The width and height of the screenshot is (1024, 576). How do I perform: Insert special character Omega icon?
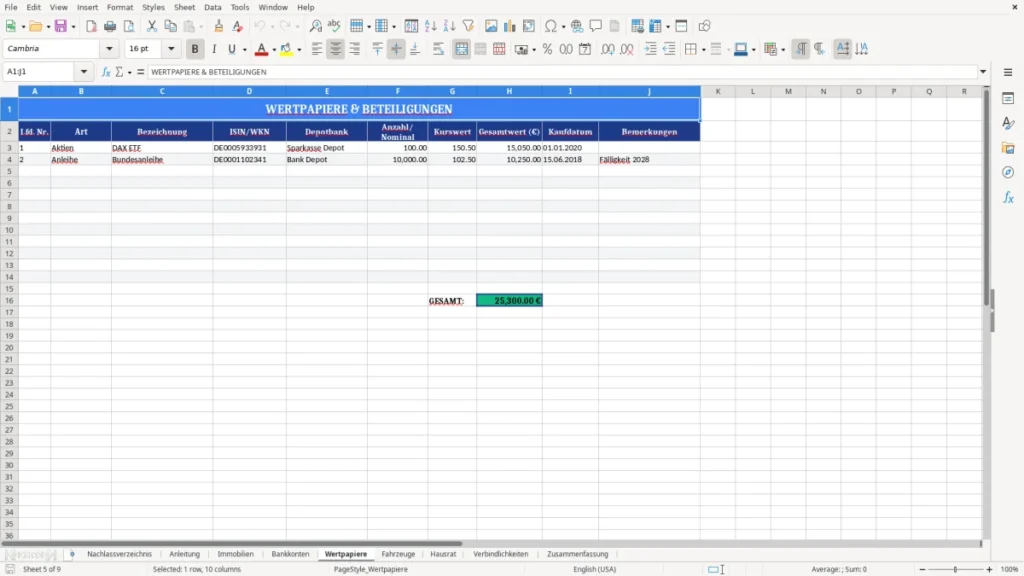click(x=551, y=26)
